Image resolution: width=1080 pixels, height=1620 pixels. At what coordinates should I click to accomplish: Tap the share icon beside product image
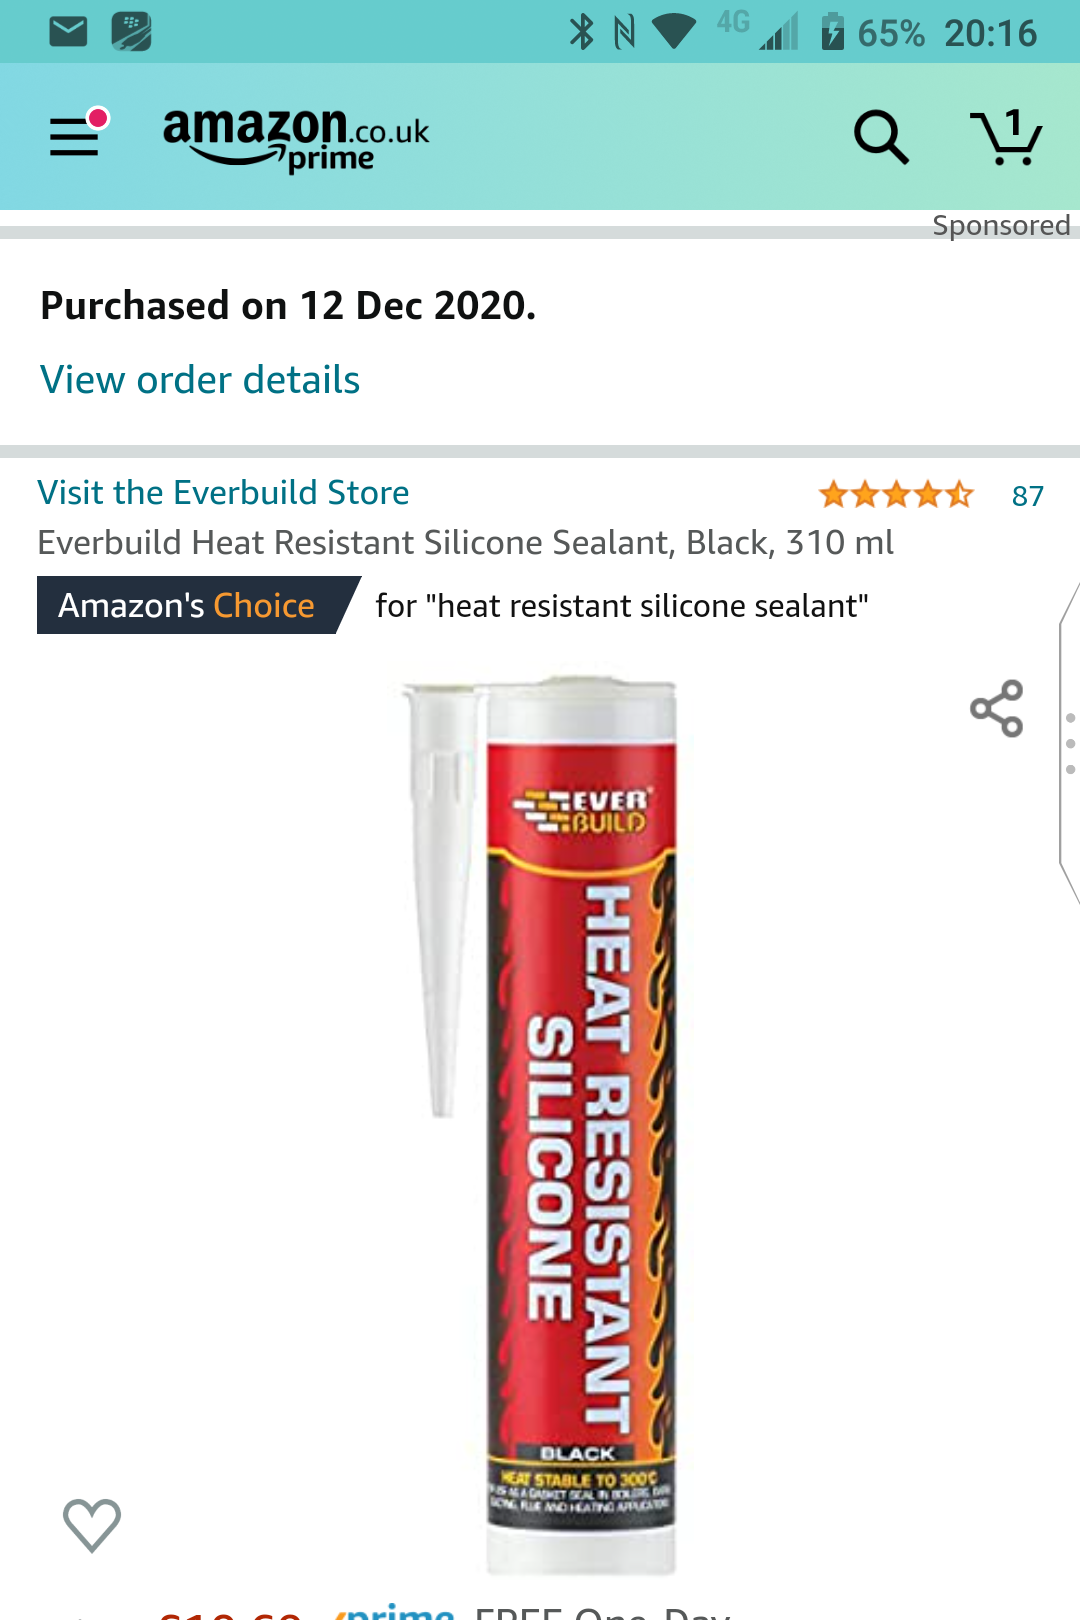coord(997,709)
